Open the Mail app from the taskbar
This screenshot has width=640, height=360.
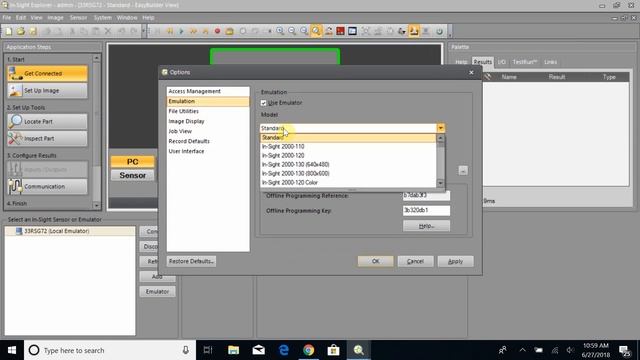pyautogui.click(x=258, y=350)
